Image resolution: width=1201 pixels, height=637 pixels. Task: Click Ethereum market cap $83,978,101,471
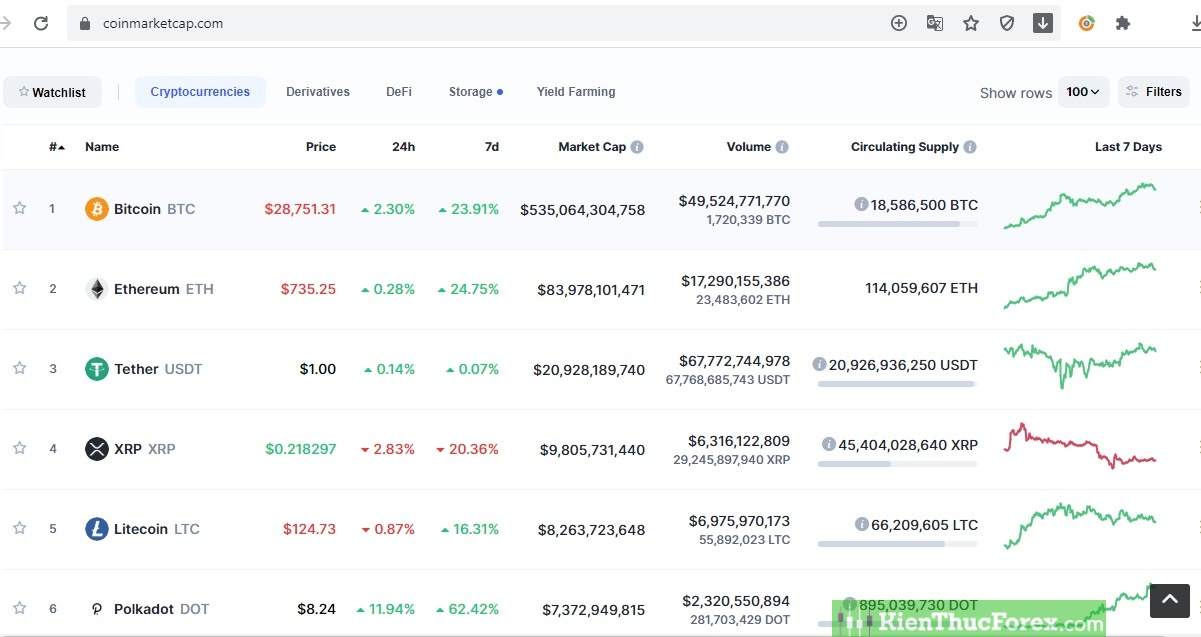pyautogui.click(x=591, y=290)
